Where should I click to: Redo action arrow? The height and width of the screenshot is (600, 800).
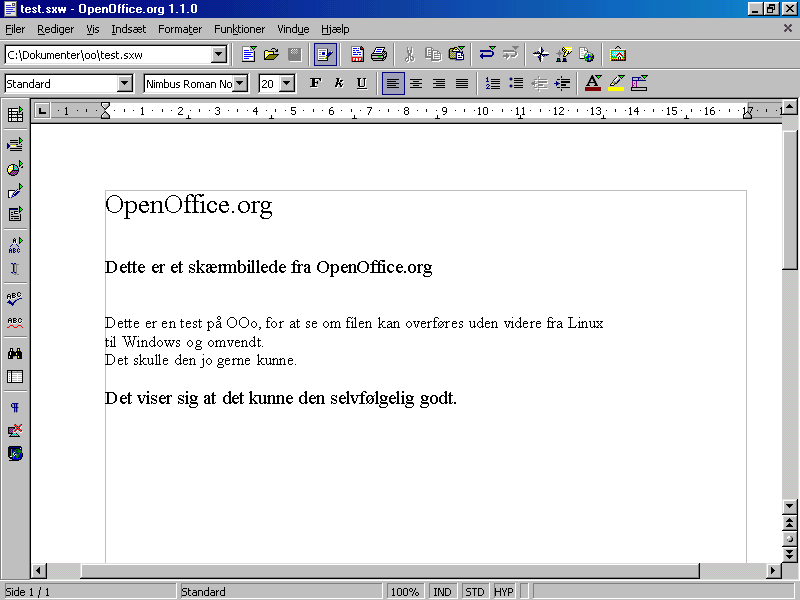coord(510,53)
